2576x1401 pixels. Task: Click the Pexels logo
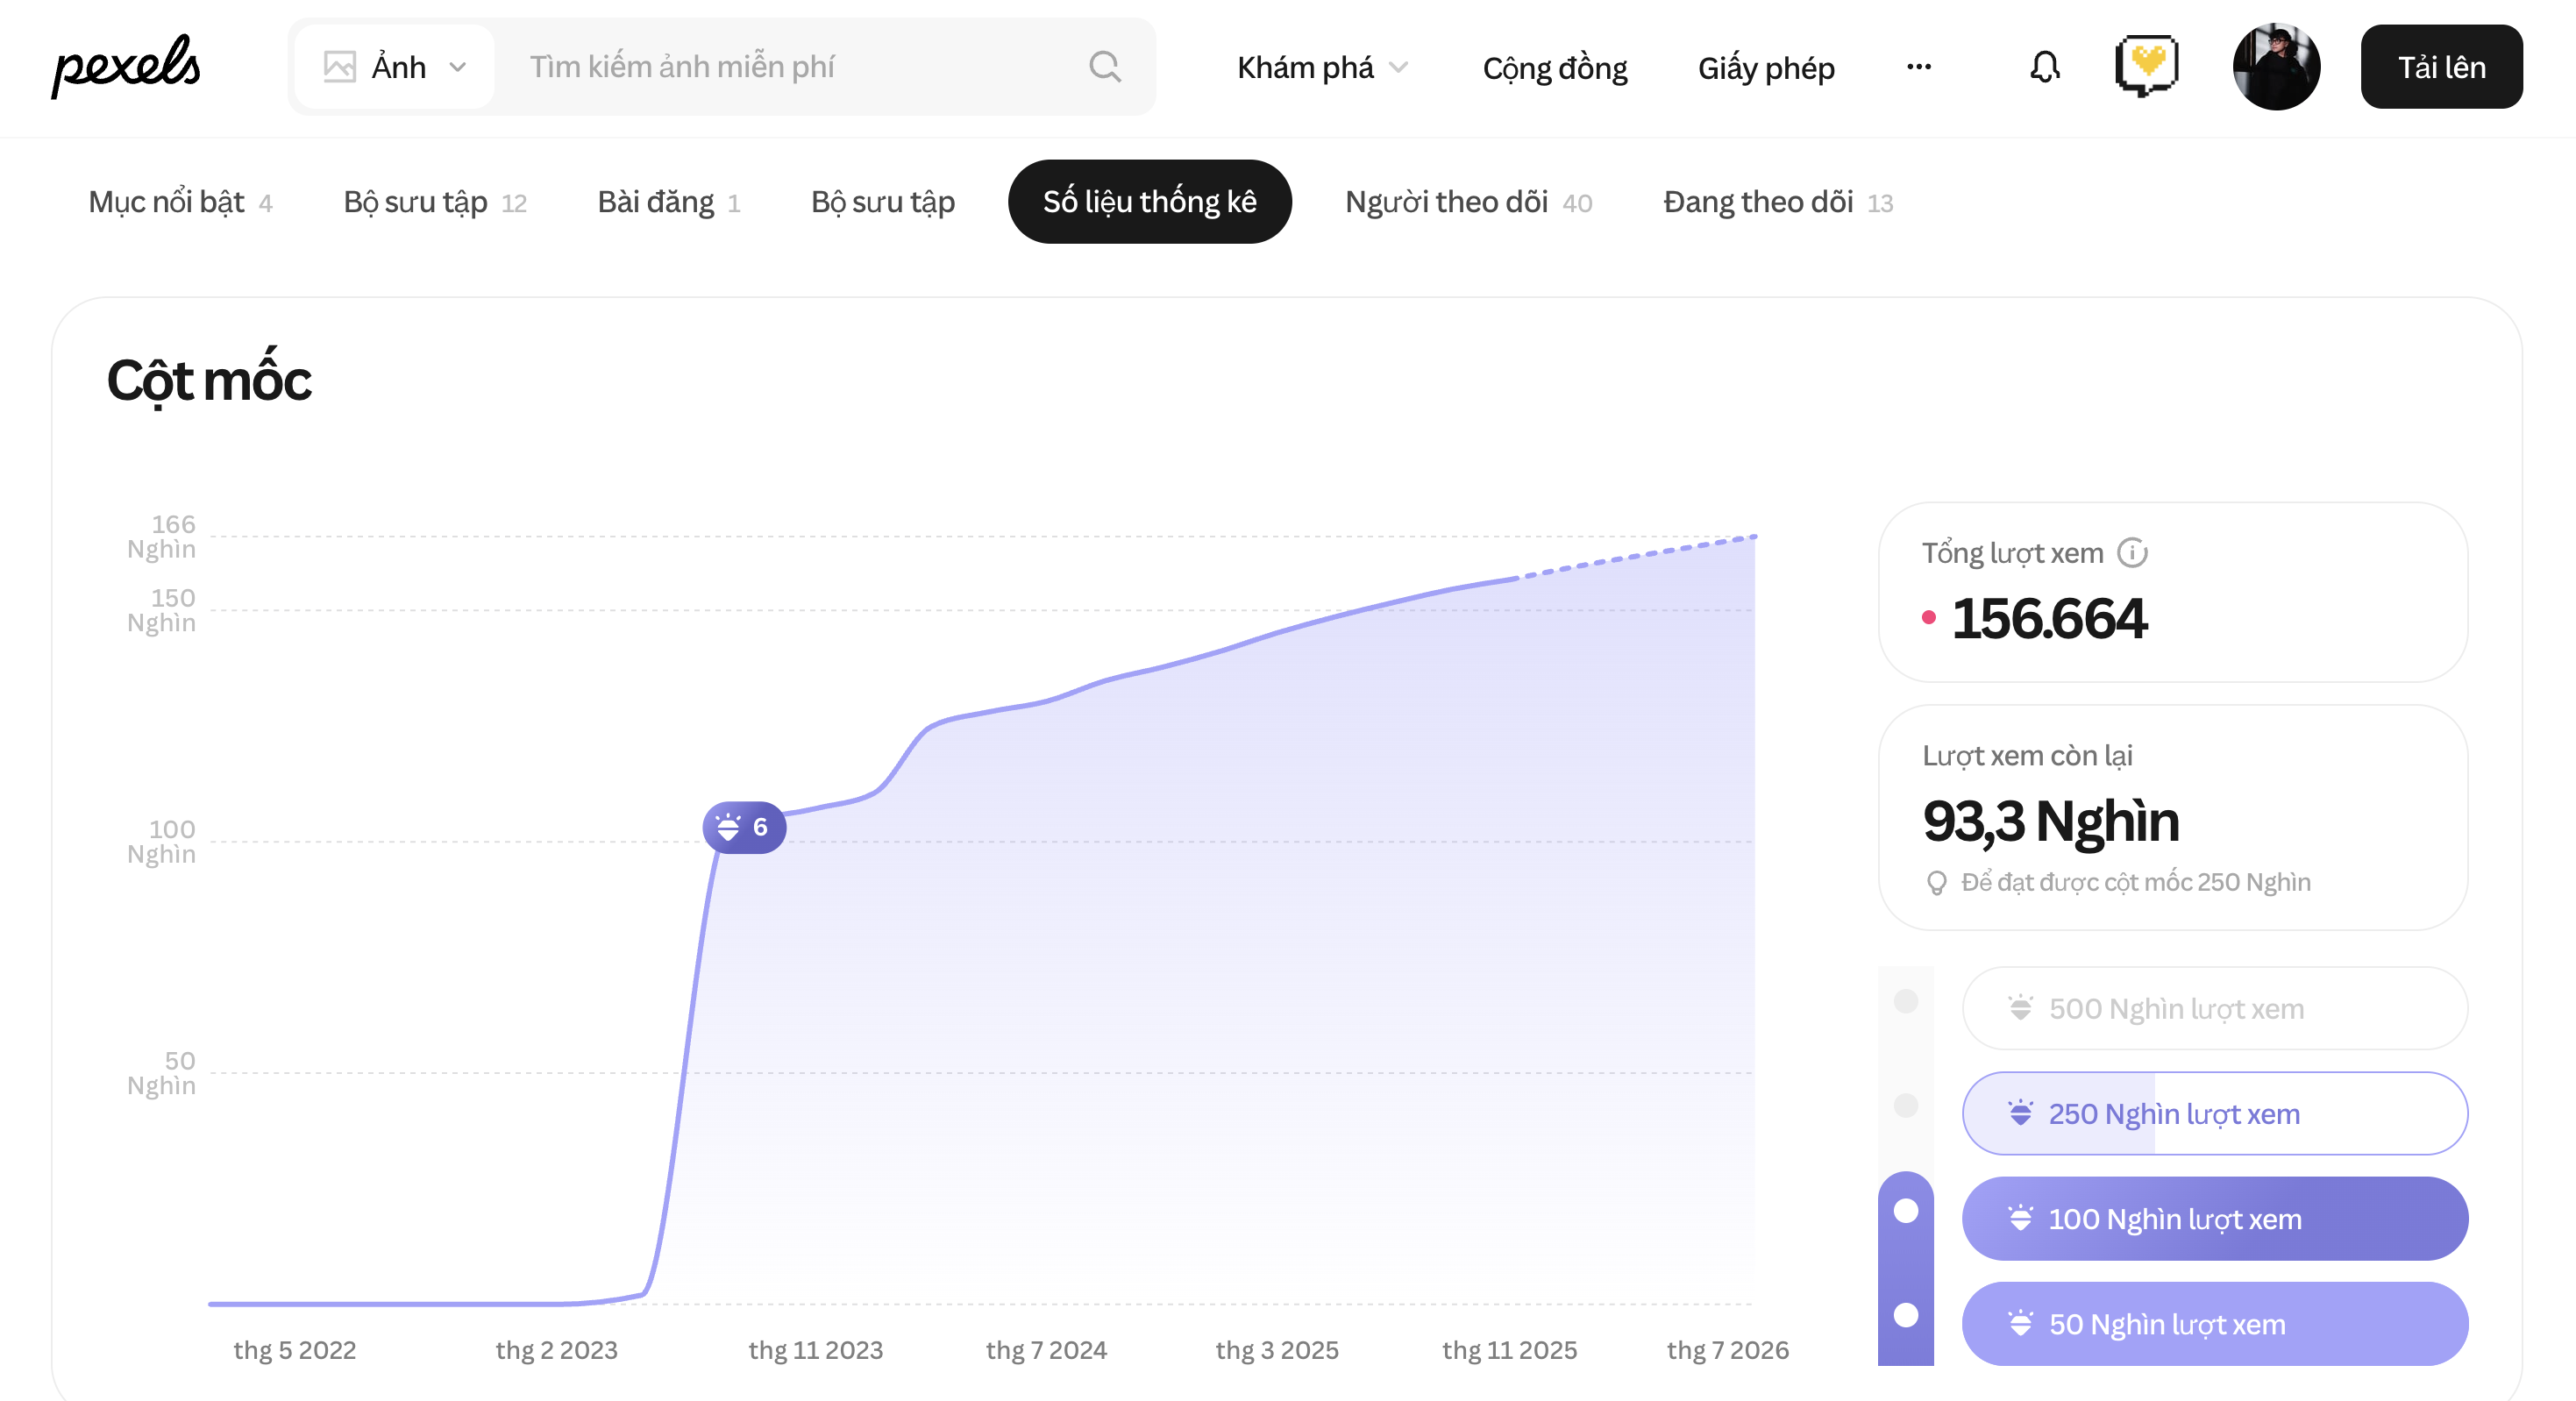click(126, 66)
